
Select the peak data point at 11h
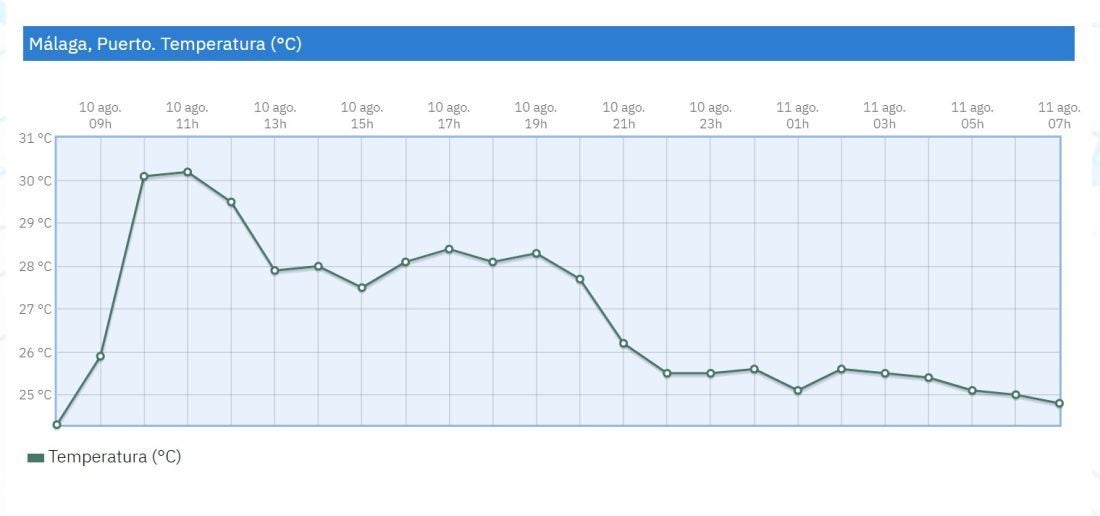click(x=187, y=172)
